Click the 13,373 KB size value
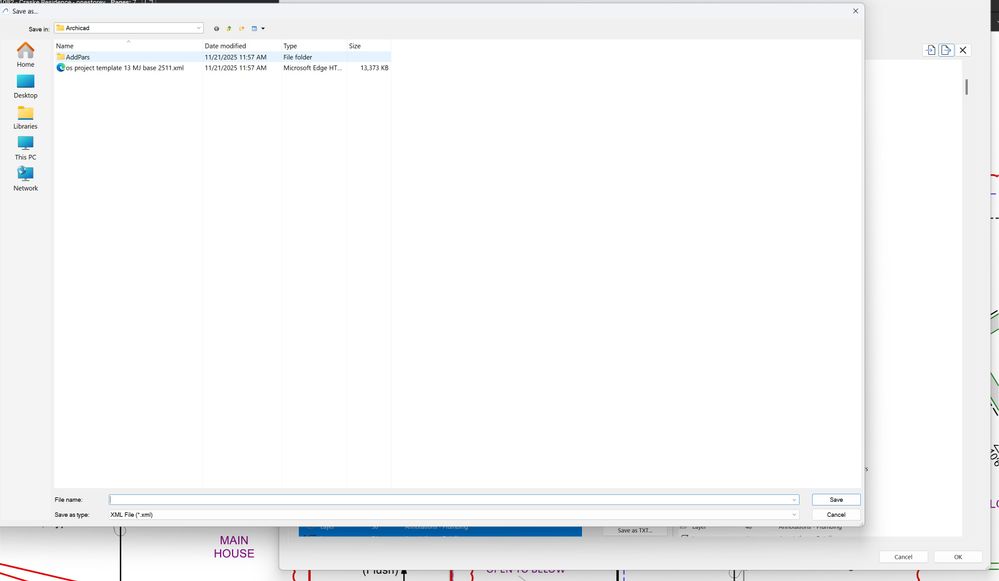Screen dimensions: 999x581 click(374, 68)
